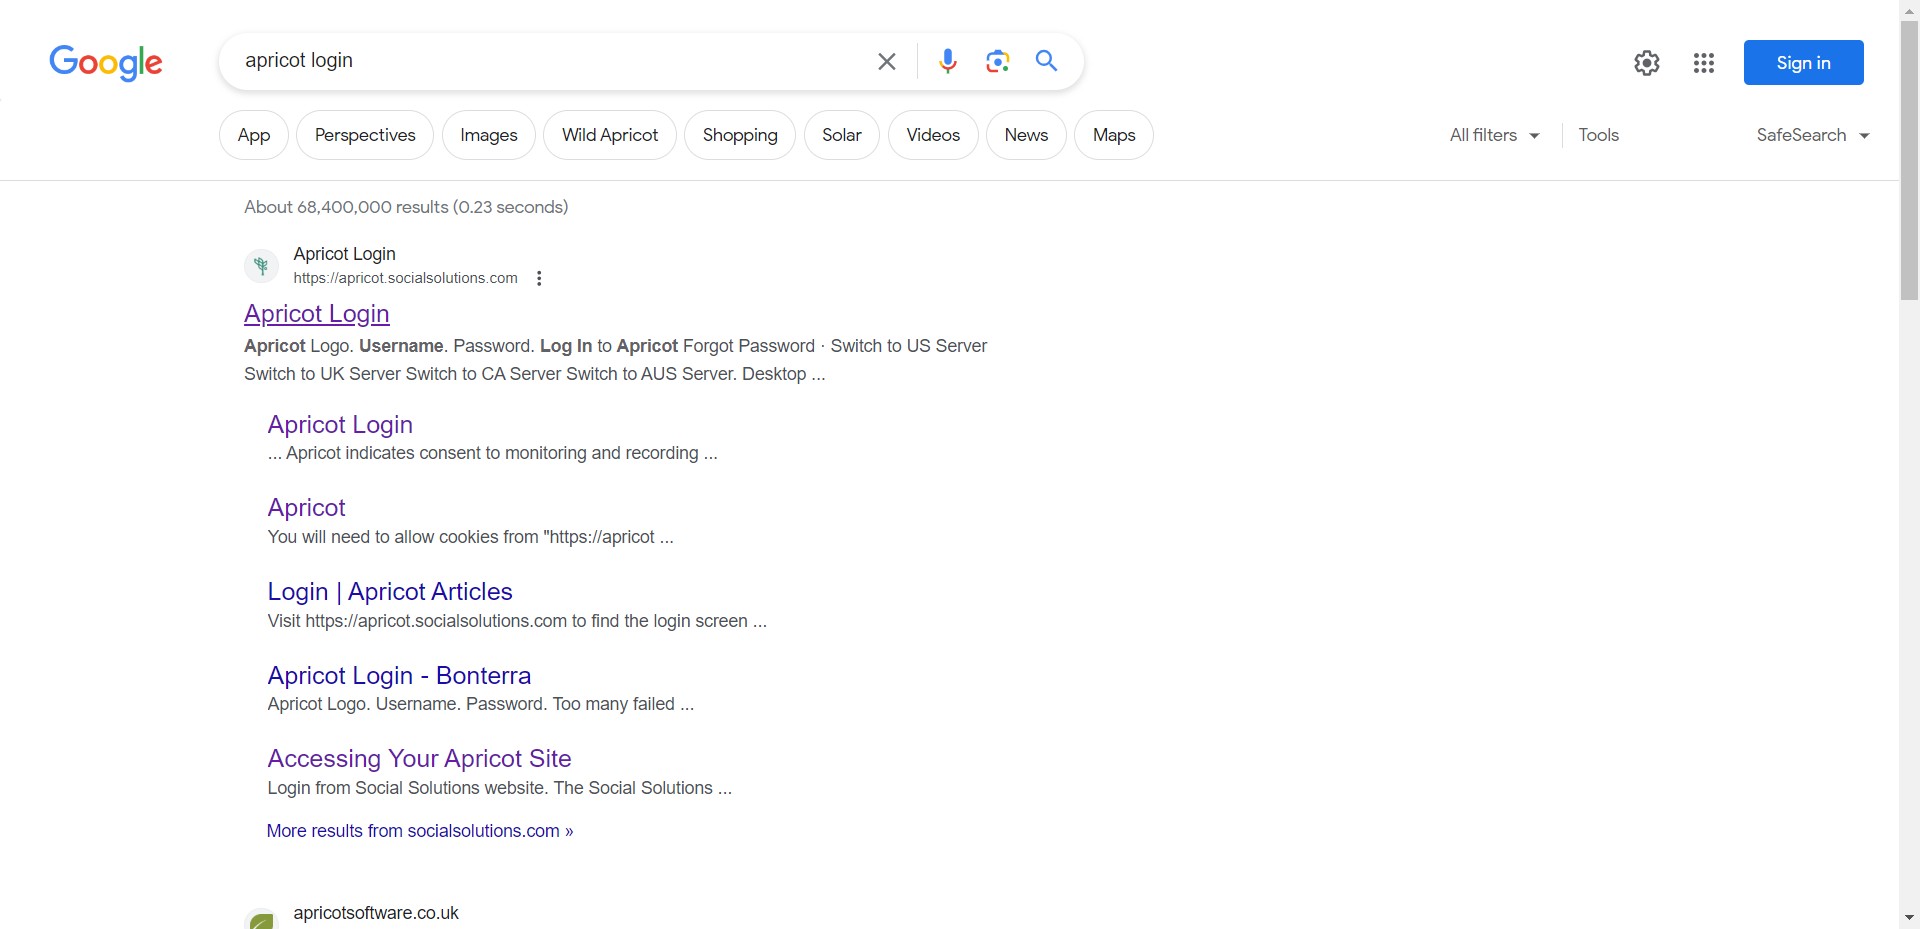This screenshot has width=1920, height=929.
Task: Switch to the Images tab
Action: click(x=488, y=135)
